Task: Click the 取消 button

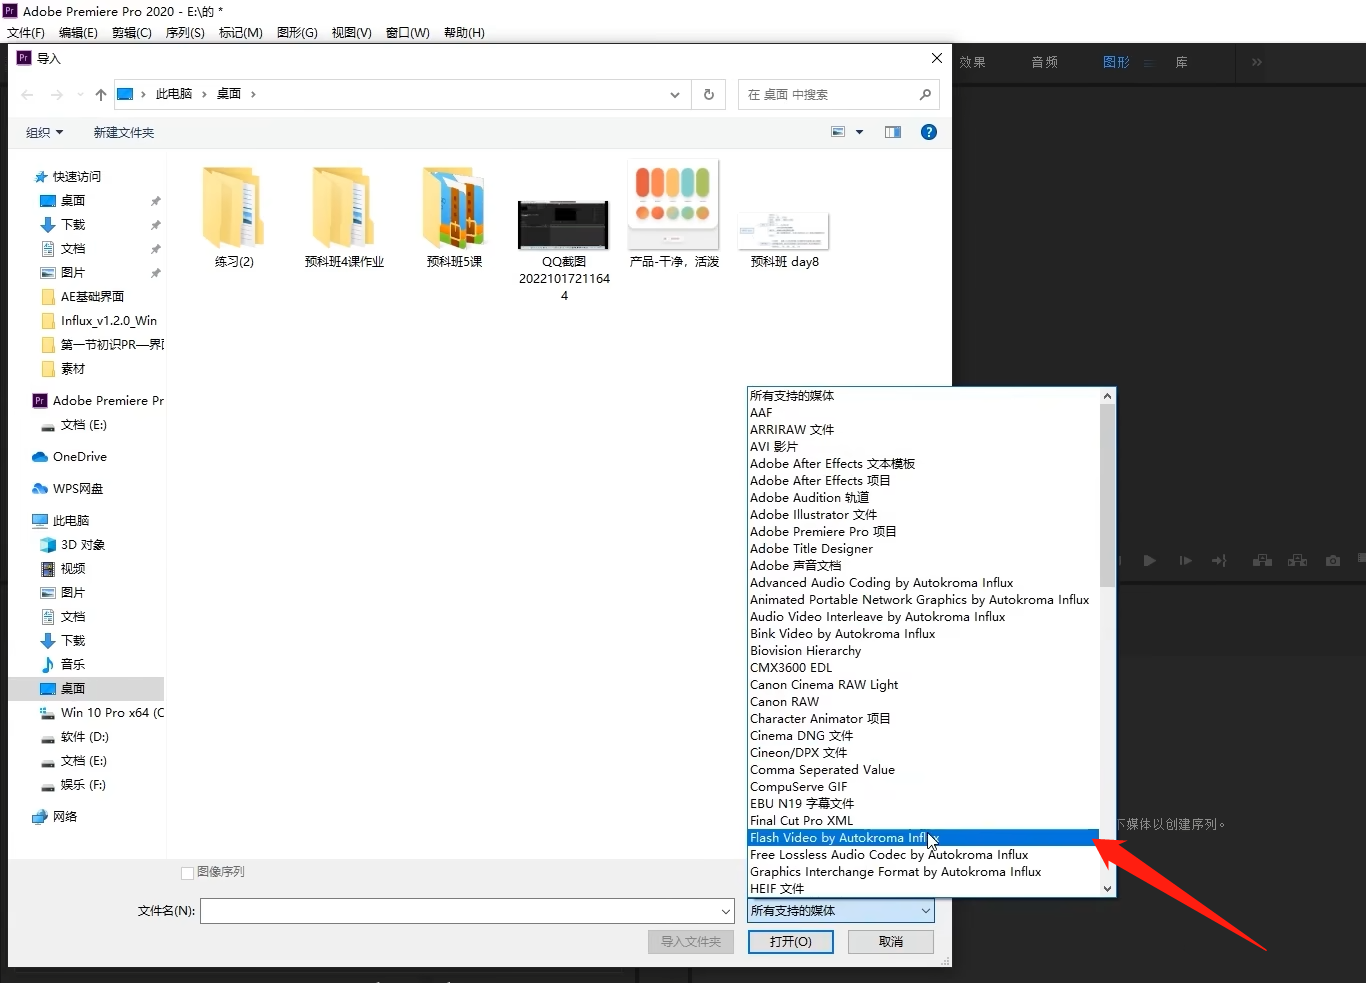Action: point(891,942)
